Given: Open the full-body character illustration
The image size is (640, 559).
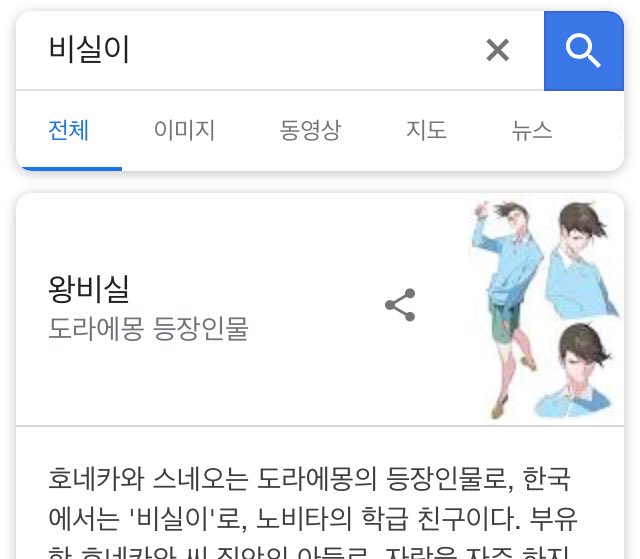Looking at the screenshot, I should tap(505, 309).
